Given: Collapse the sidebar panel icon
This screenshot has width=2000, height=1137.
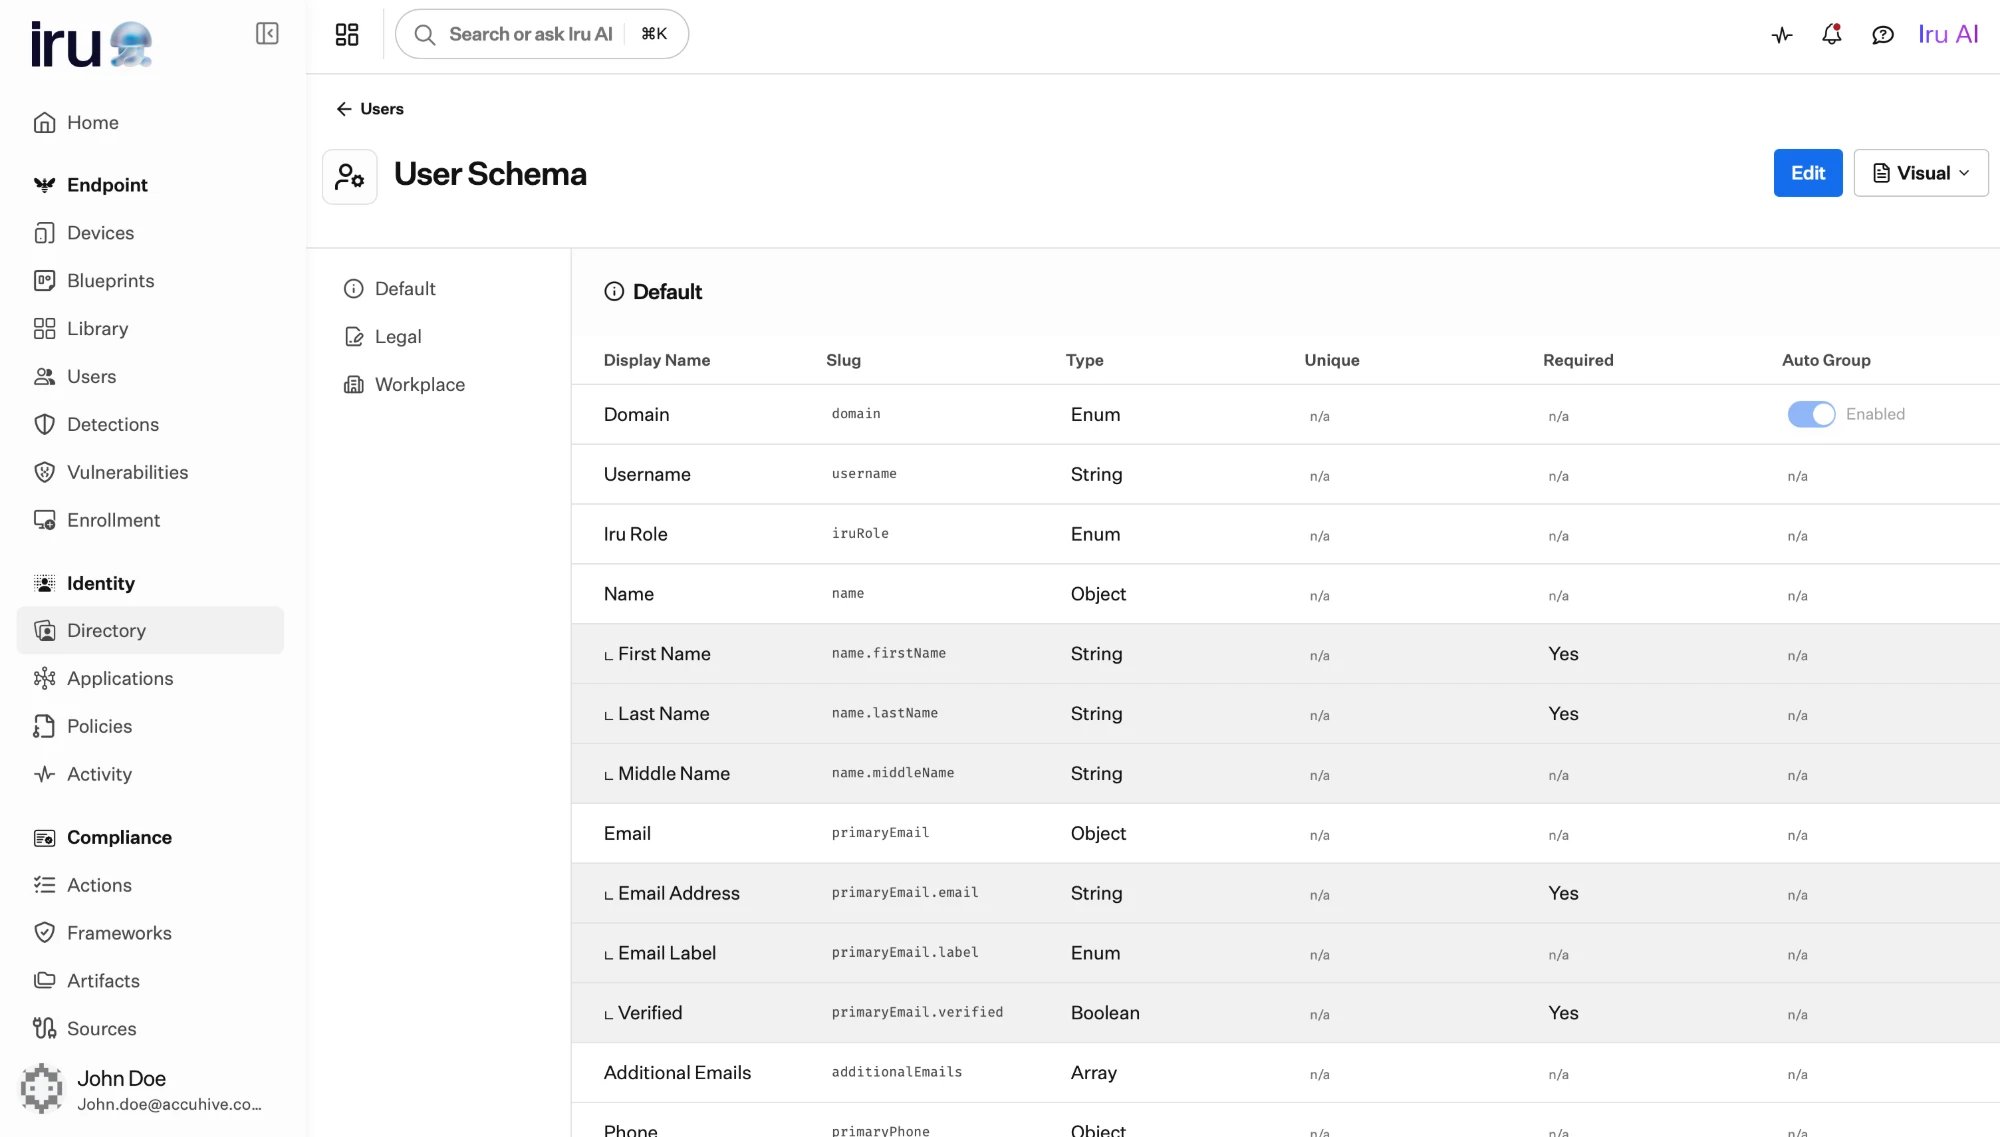Looking at the screenshot, I should (267, 34).
